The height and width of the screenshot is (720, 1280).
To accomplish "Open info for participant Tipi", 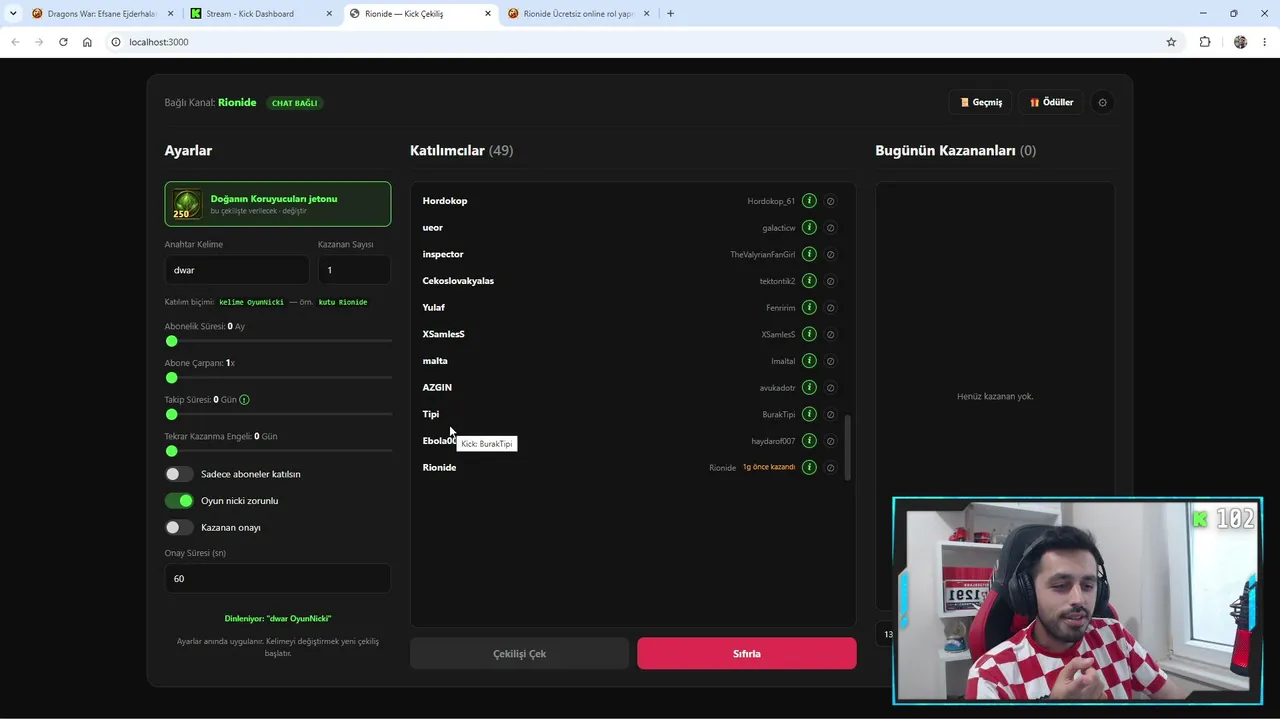I will tap(809, 414).
